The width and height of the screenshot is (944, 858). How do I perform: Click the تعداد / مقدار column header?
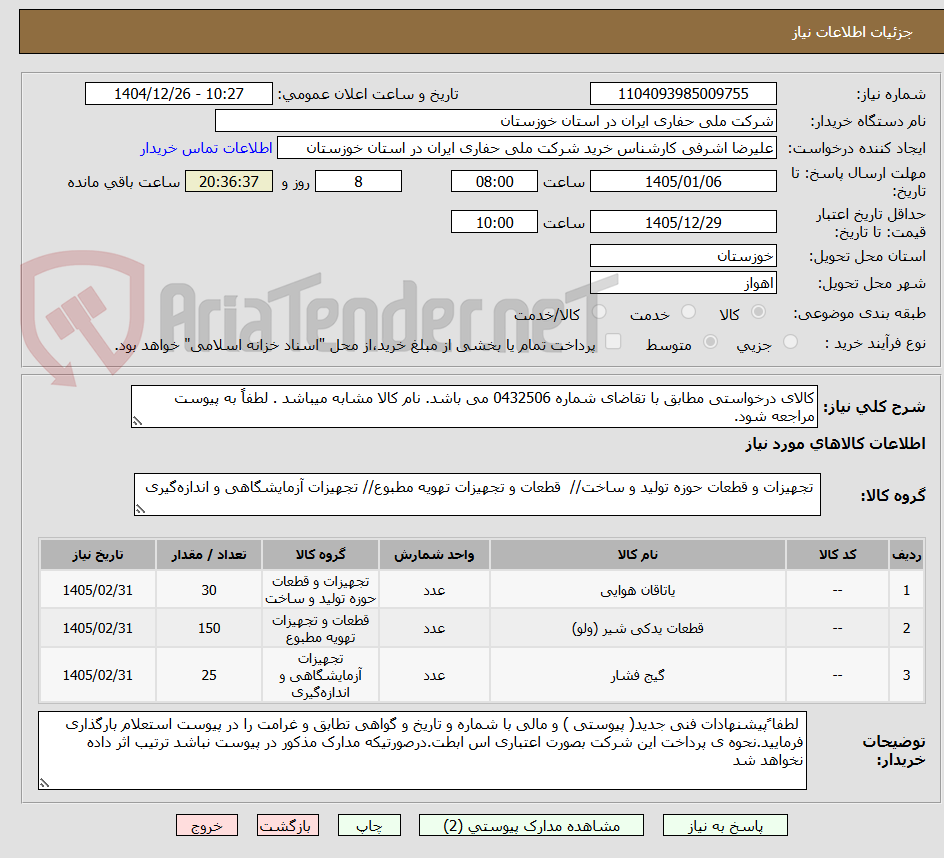pos(209,555)
